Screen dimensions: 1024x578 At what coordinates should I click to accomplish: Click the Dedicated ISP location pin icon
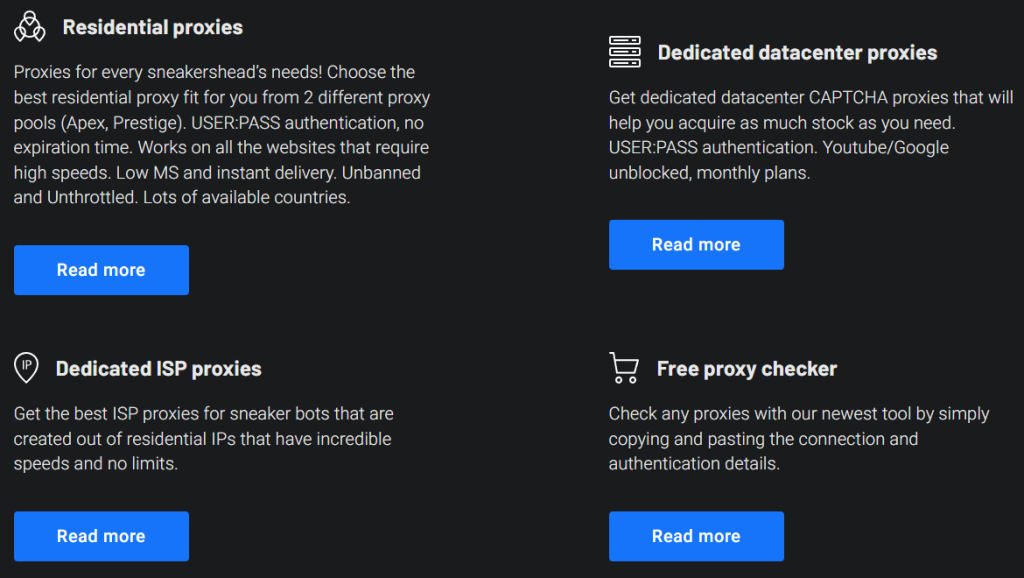click(x=26, y=368)
